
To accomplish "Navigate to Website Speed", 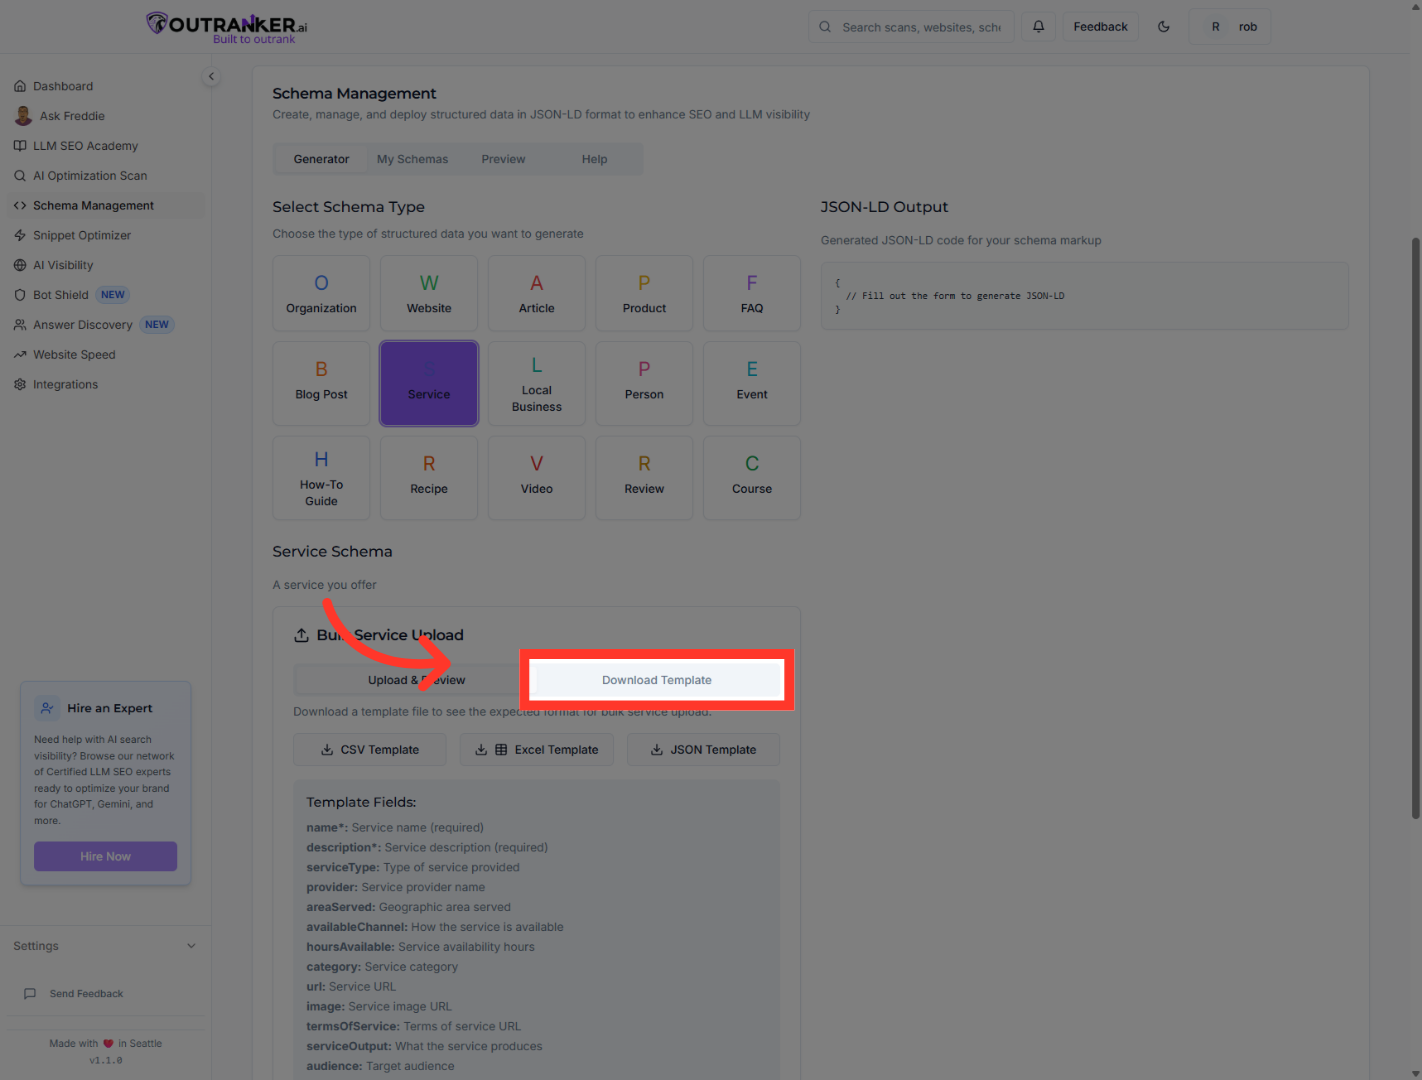I will point(74,355).
